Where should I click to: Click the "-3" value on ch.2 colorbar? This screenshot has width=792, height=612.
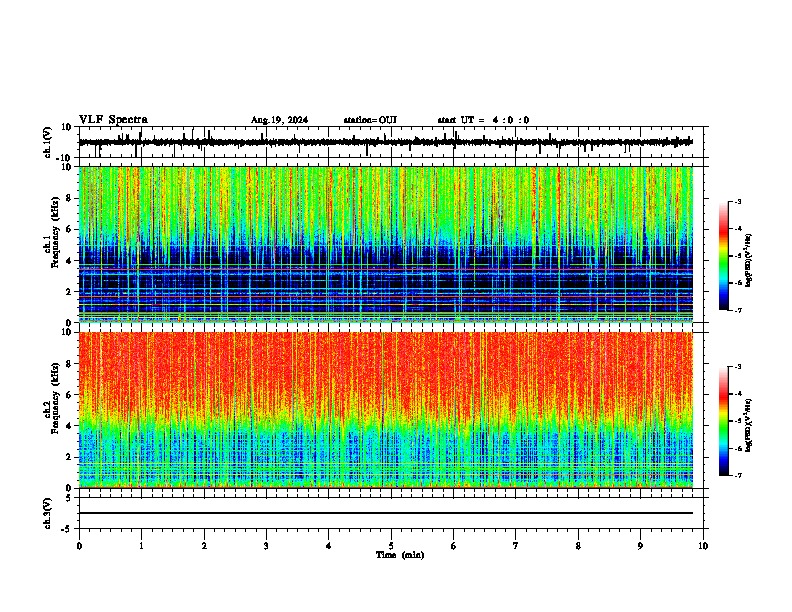[737, 367]
